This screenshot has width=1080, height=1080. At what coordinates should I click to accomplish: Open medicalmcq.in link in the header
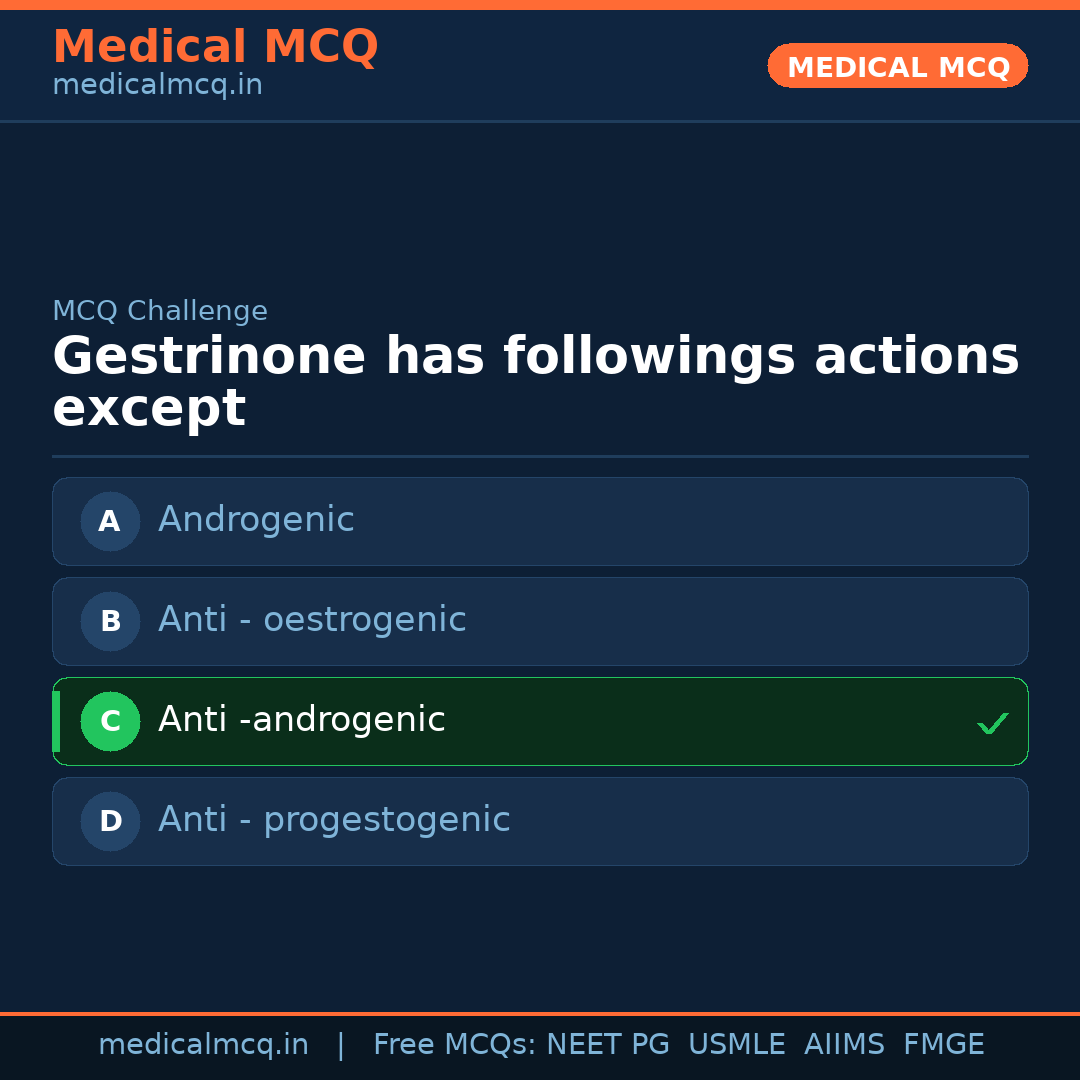pyautogui.click(x=157, y=86)
